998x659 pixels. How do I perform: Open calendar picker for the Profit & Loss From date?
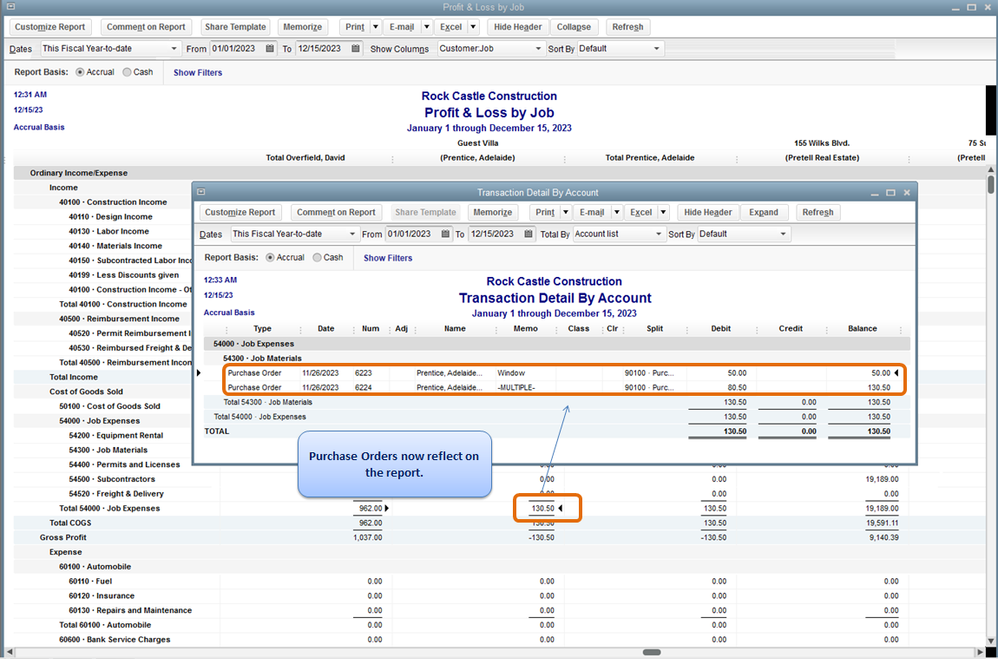tap(270, 49)
